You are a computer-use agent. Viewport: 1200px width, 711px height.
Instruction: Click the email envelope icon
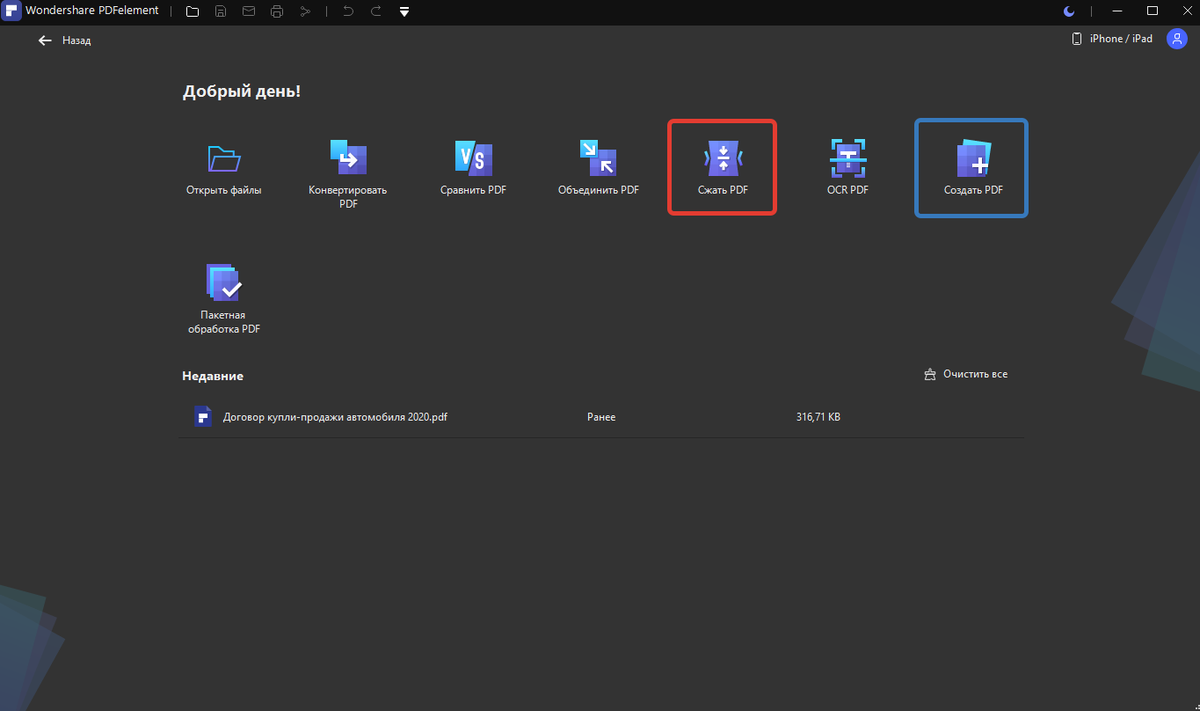248,11
